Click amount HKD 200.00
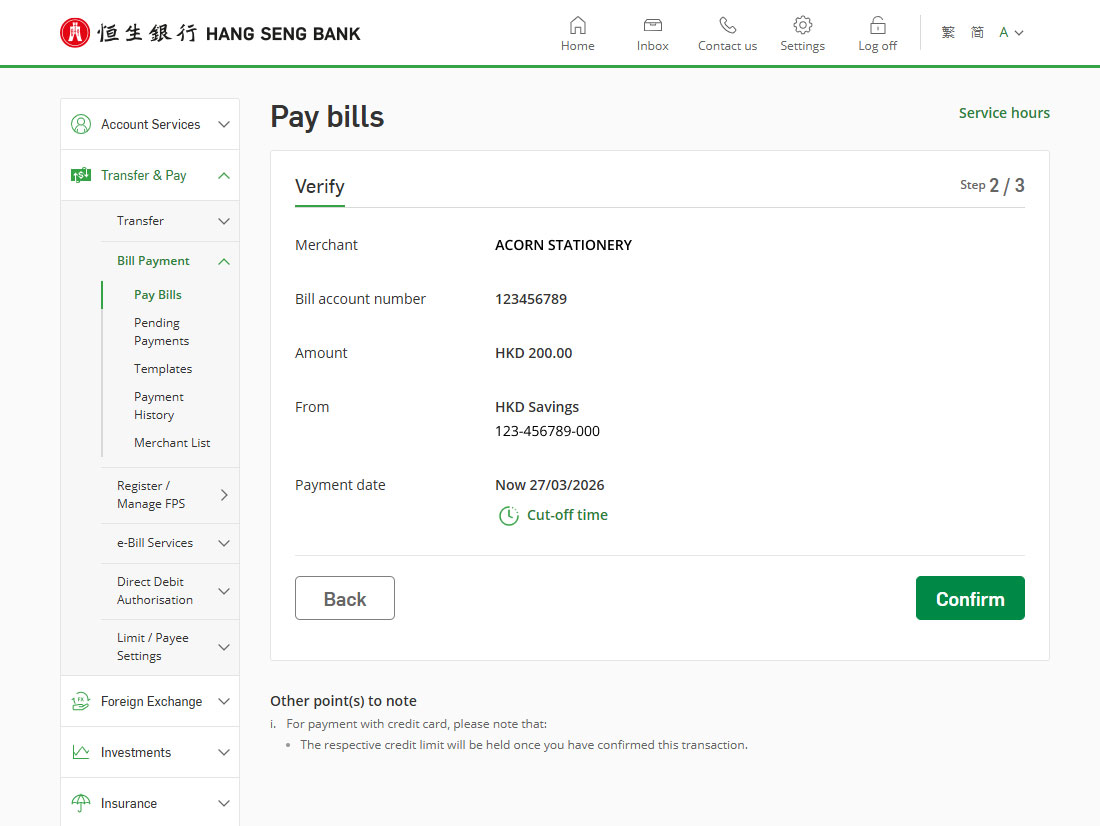Viewport: 1100px width, 826px height. coord(534,353)
